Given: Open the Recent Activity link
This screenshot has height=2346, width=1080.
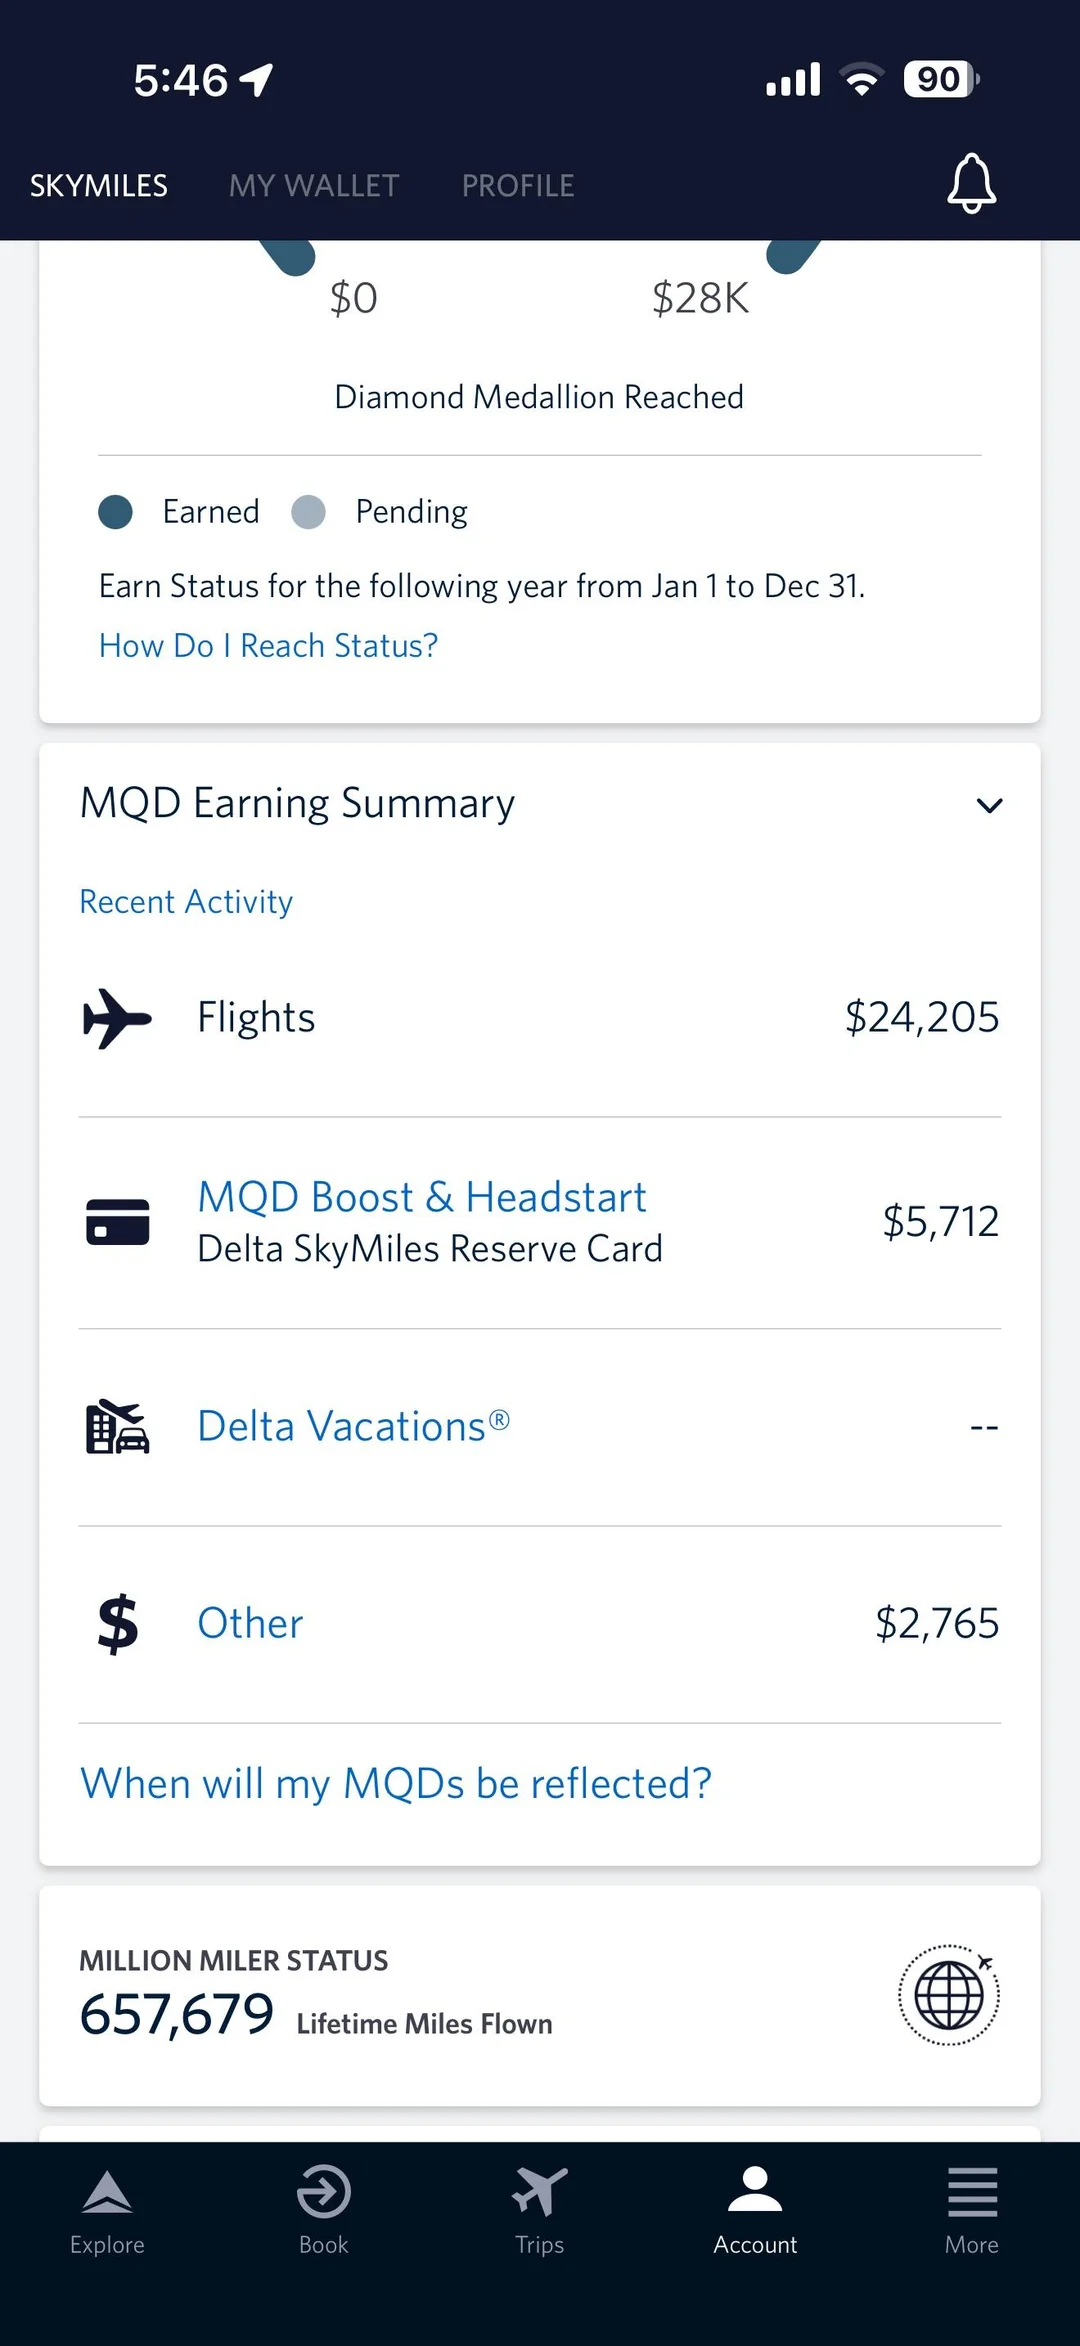Looking at the screenshot, I should (x=186, y=902).
